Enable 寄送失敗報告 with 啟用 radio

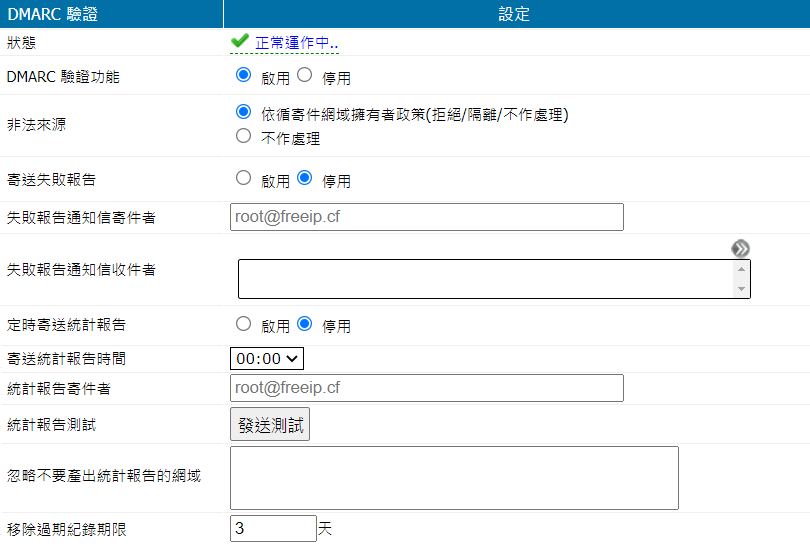243,178
